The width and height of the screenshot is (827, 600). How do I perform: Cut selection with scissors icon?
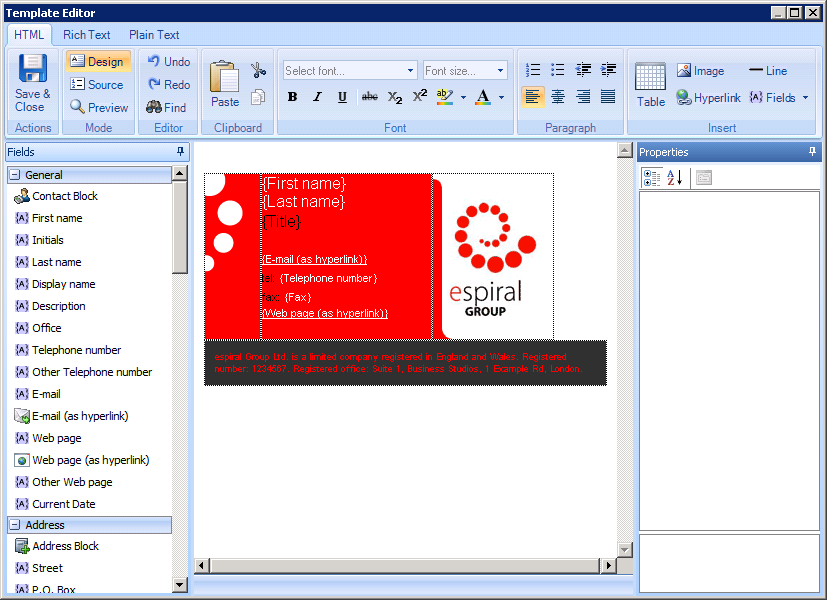pos(258,70)
